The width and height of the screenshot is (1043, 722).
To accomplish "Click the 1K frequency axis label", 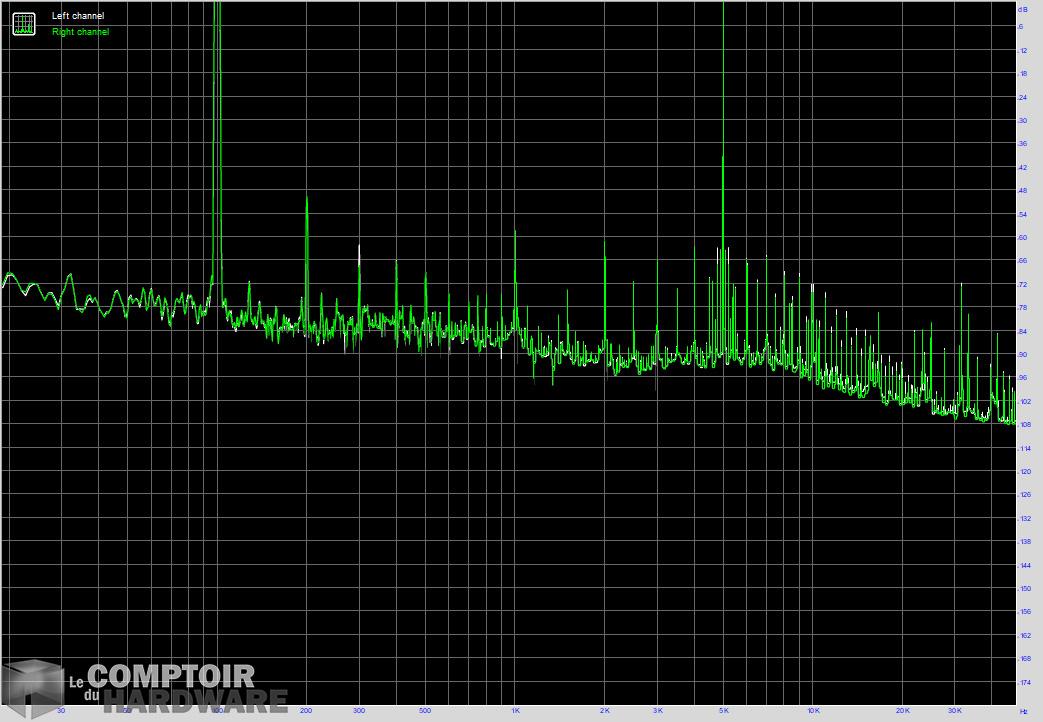I will tap(516, 711).
